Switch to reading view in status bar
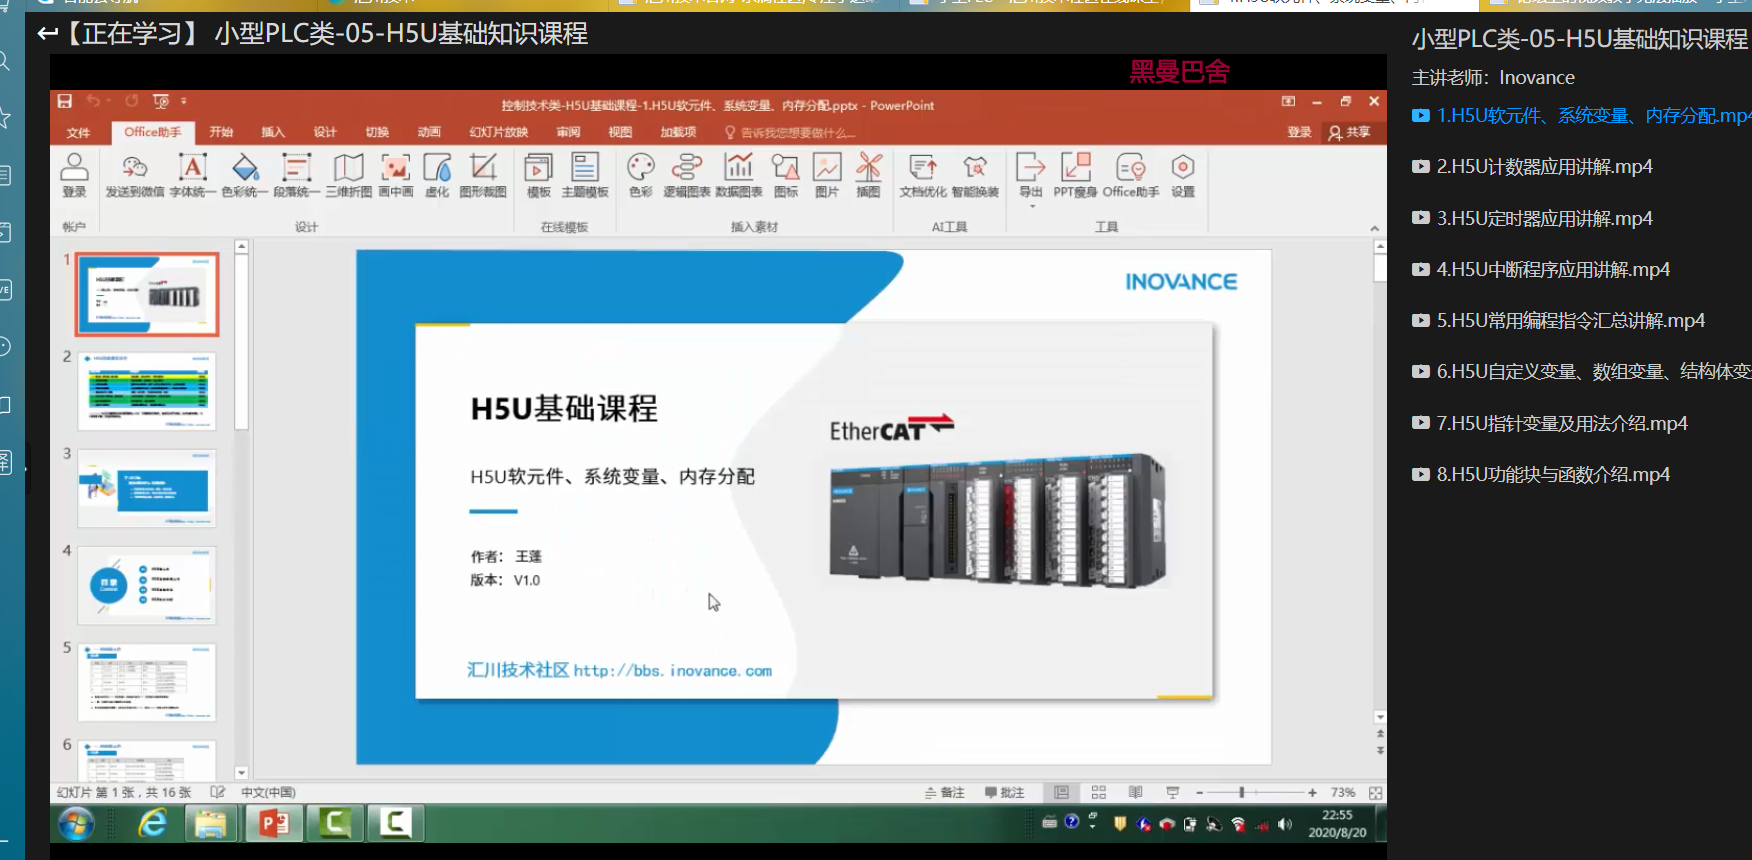This screenshot has height=860, width=1752. [1135, 792]
